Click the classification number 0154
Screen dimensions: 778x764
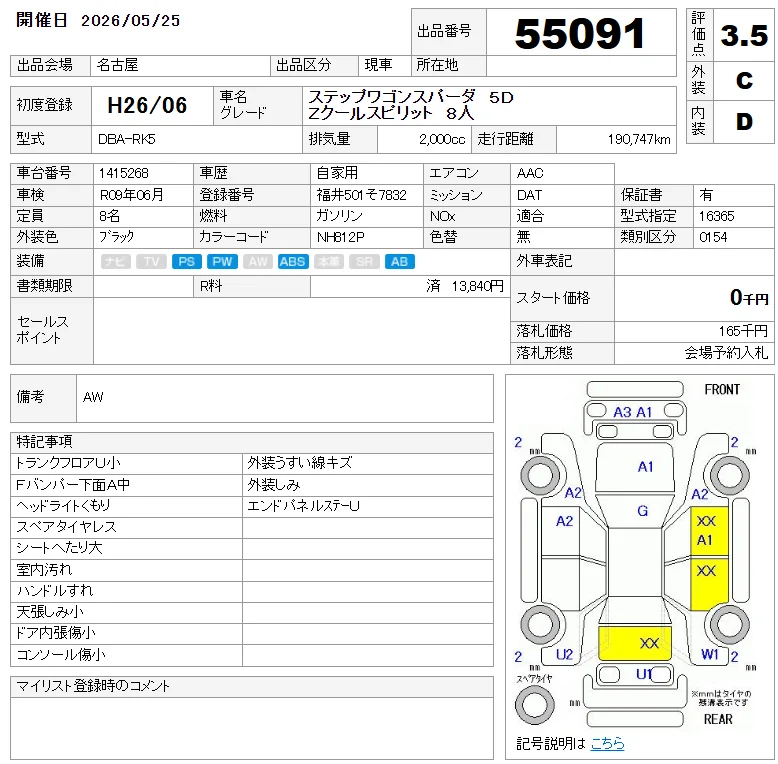tap(713, 237)
